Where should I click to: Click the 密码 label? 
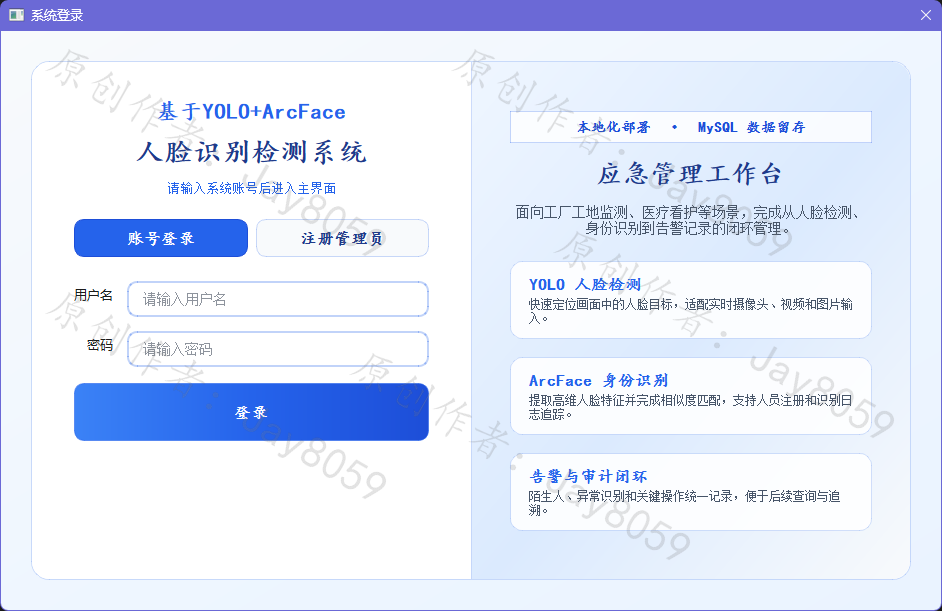(100, 345)
